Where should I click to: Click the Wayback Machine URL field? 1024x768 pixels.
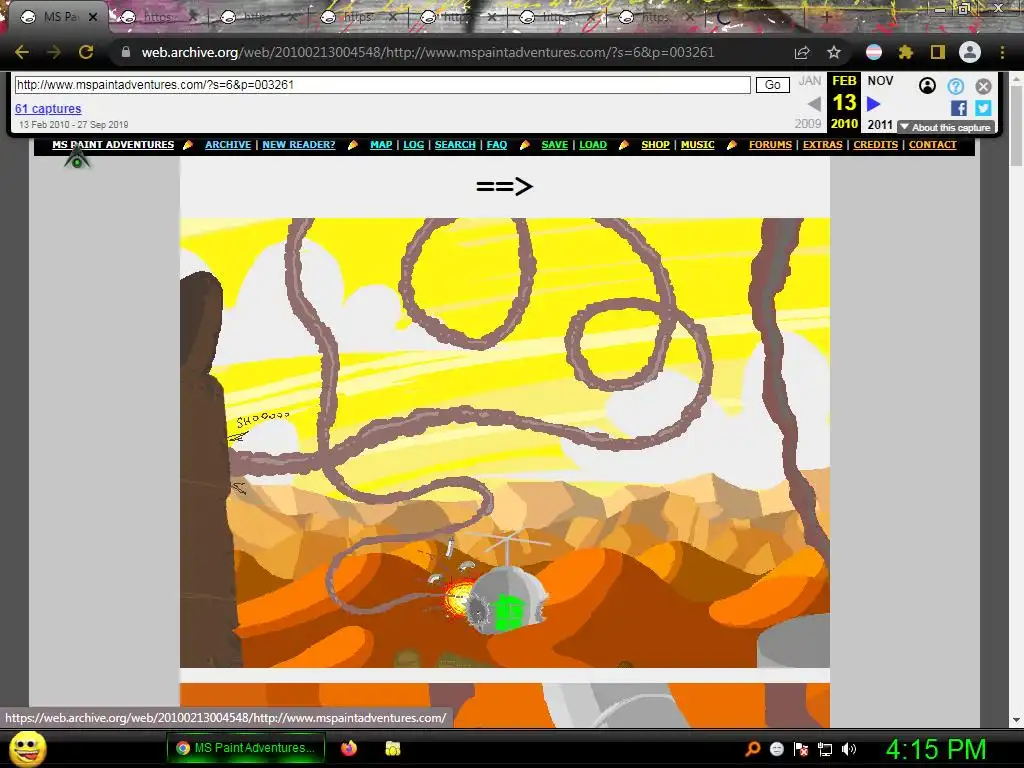383,85
